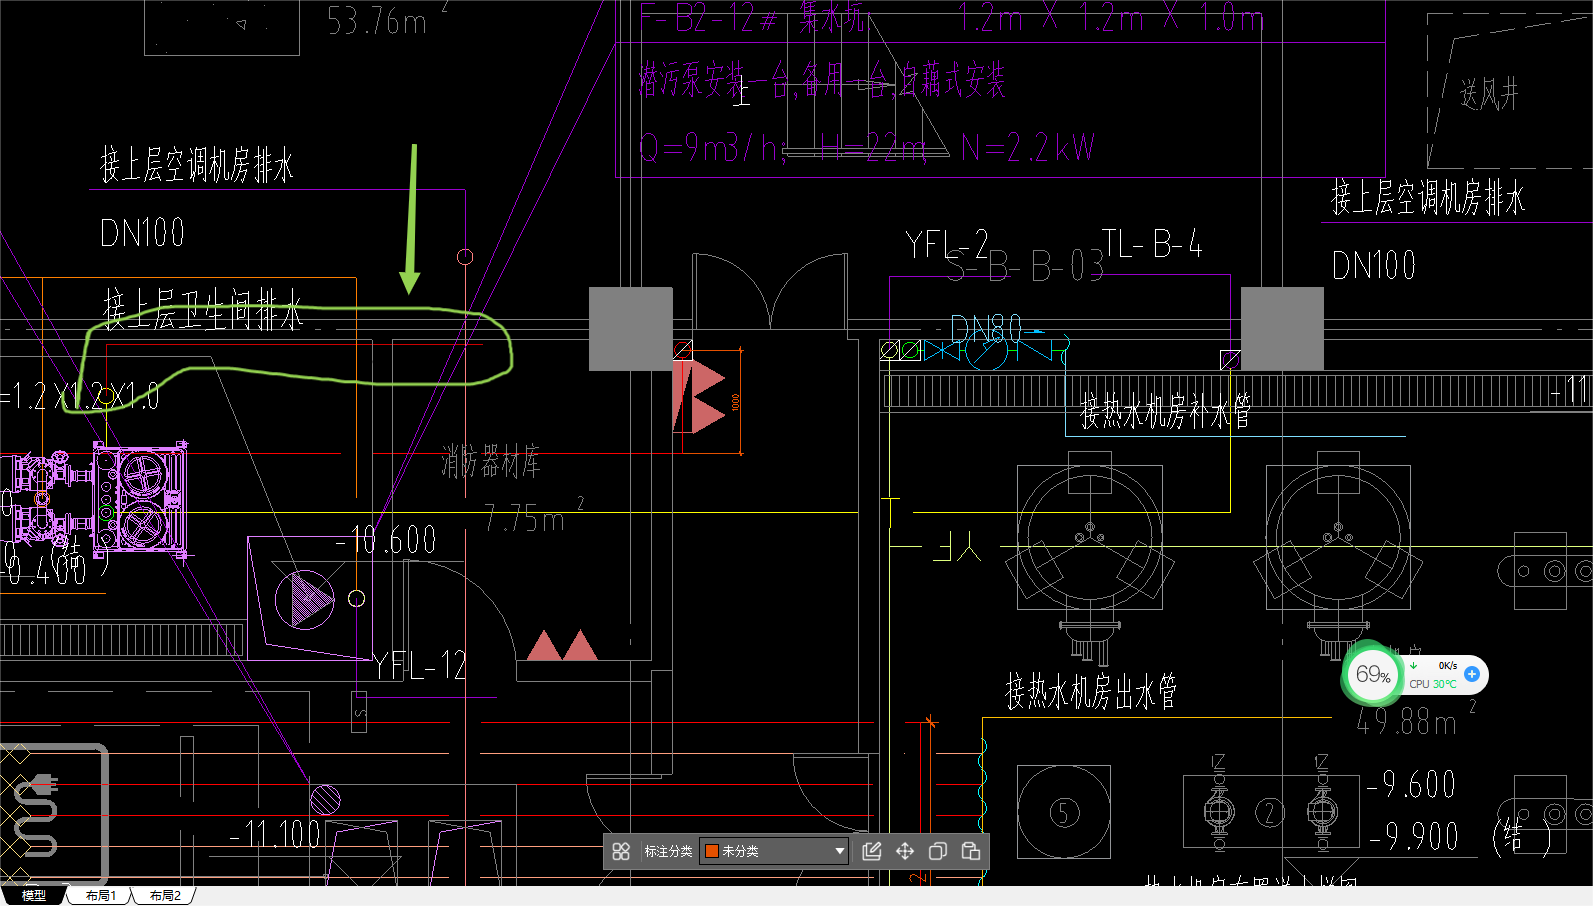
Task: Select the magenta Q=9m3/h pump parameters text
Action: click(x=867, y=148)
